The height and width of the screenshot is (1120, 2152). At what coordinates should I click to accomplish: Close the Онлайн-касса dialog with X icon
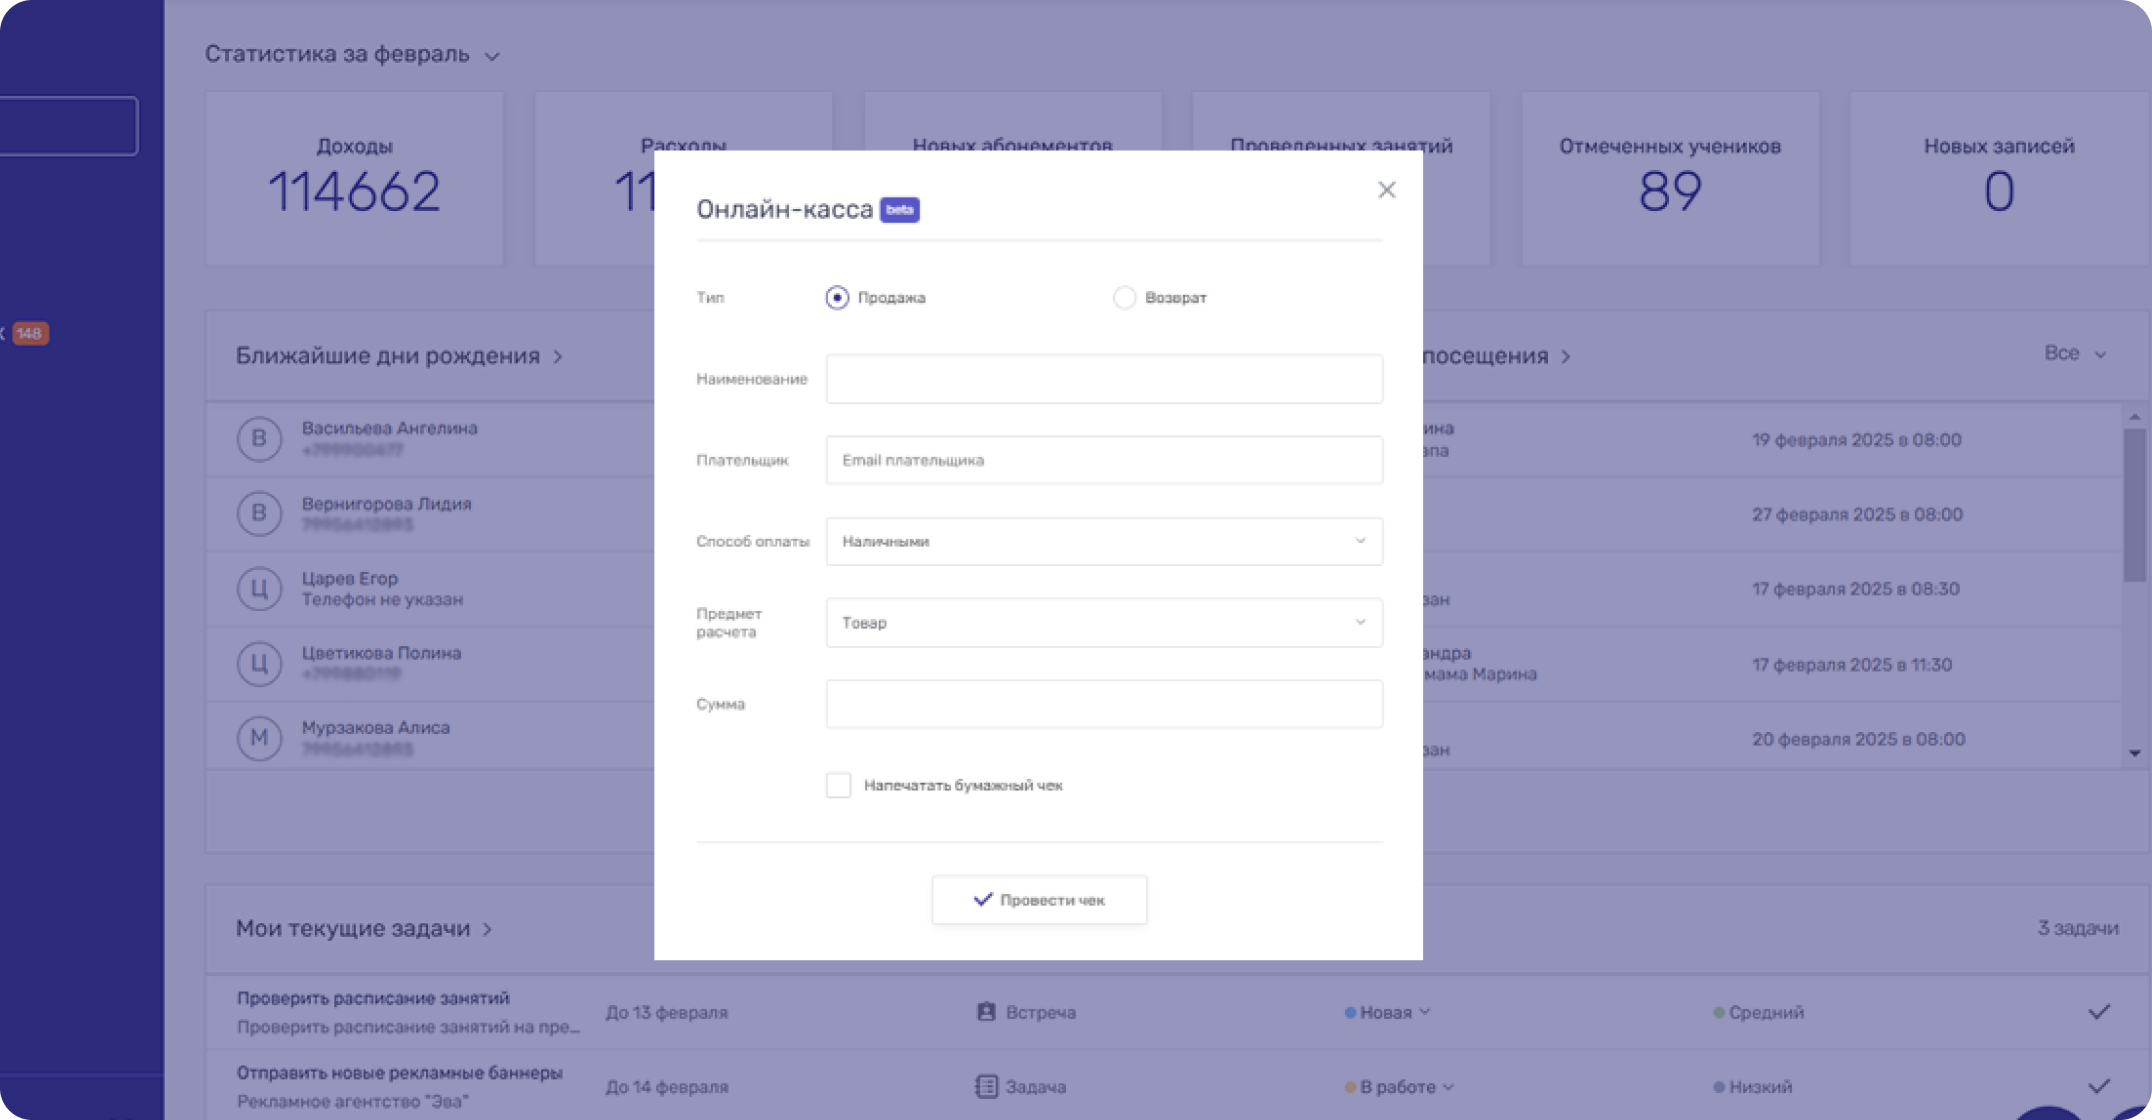coord(1386,190)
